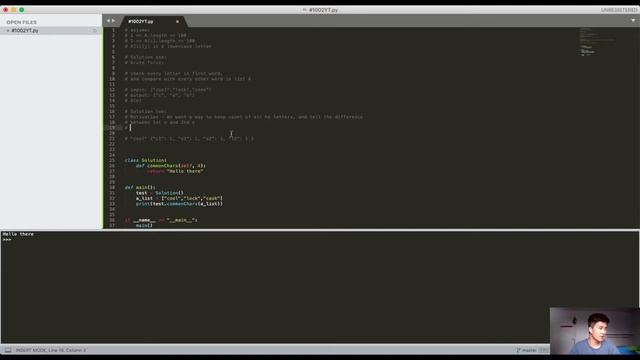
Task: Click the line 24 'class Solution' code
Action: tap(146, 160)
